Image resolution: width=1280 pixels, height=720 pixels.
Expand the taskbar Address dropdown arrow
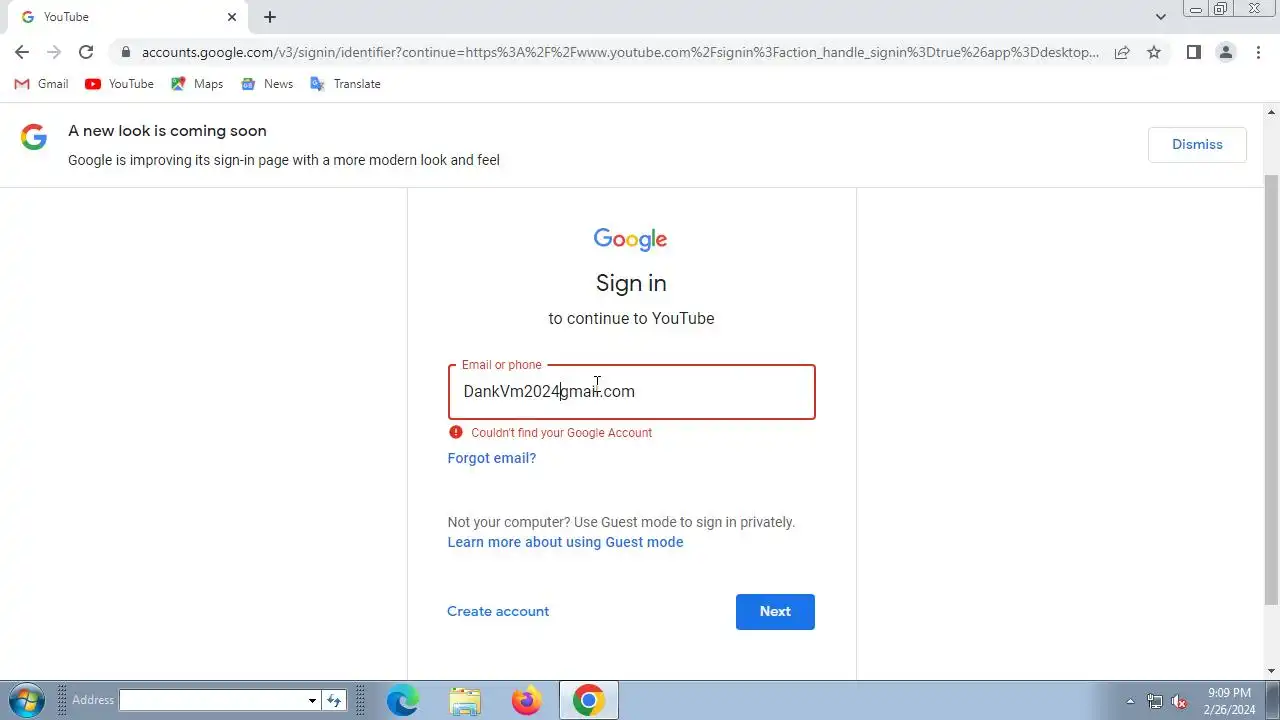(312, 700)
